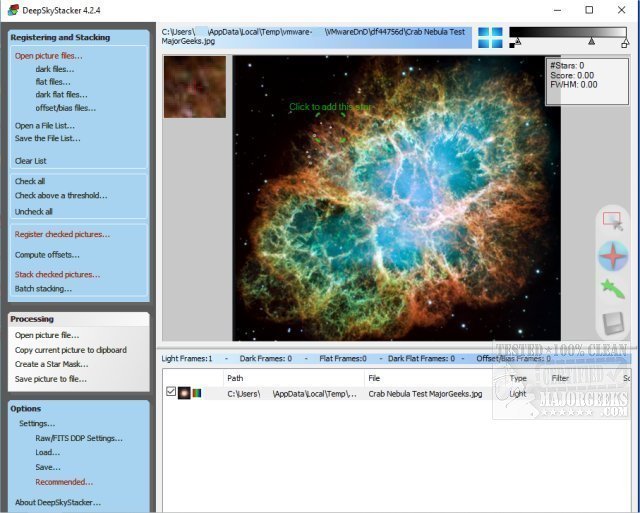Click the save changes disk icon
640x513 pixels.
[613, 323]
